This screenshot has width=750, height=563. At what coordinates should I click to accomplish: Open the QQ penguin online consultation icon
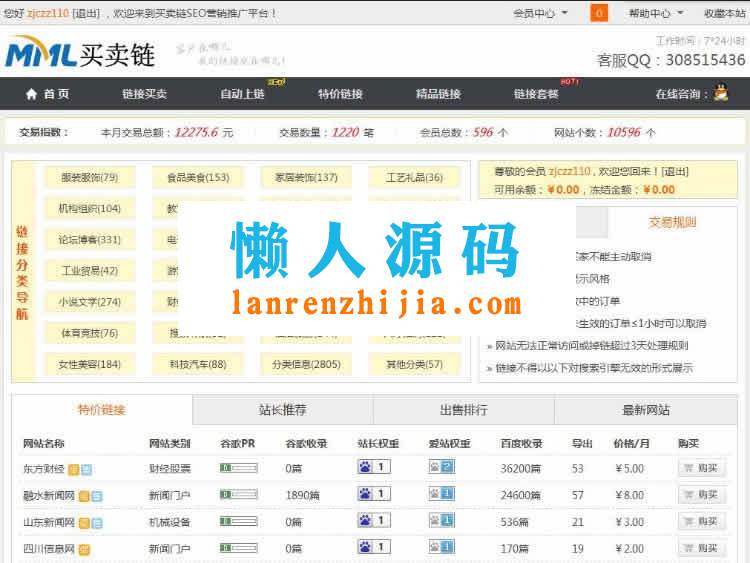click(721, 92)
